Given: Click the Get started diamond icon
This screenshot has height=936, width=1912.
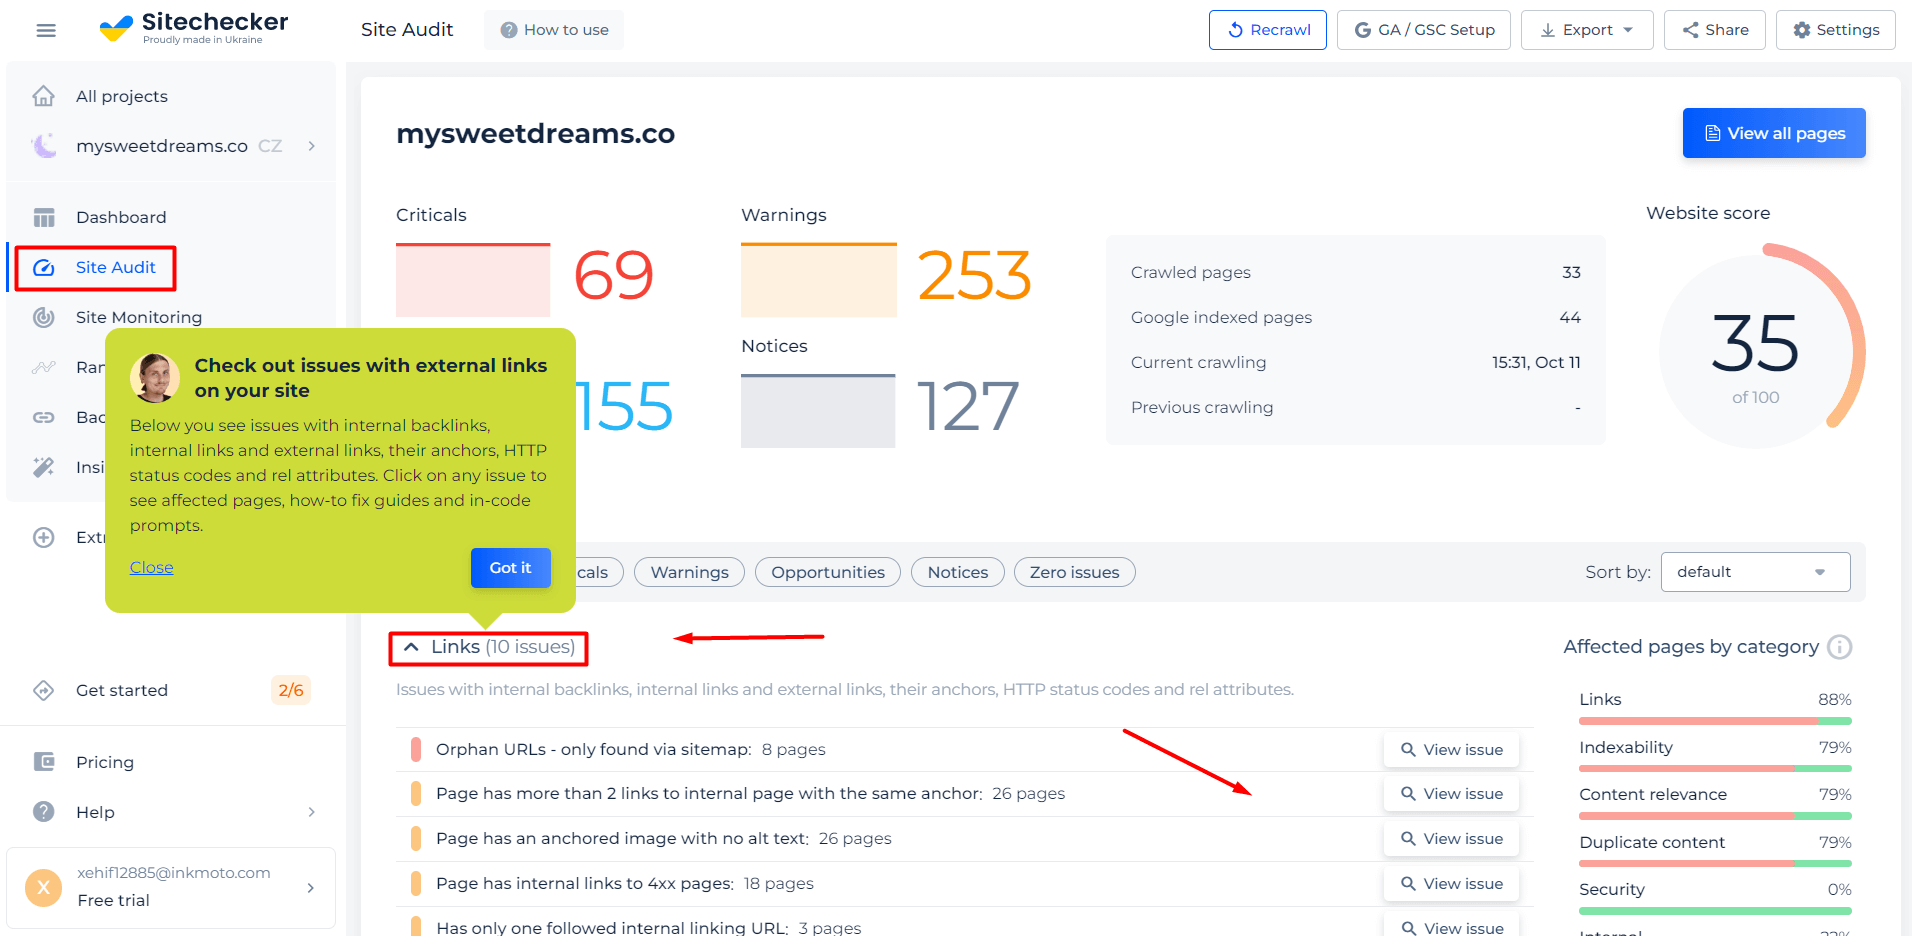Looking at the screenshot, I should pyautogui.click(x=44, y=690).
